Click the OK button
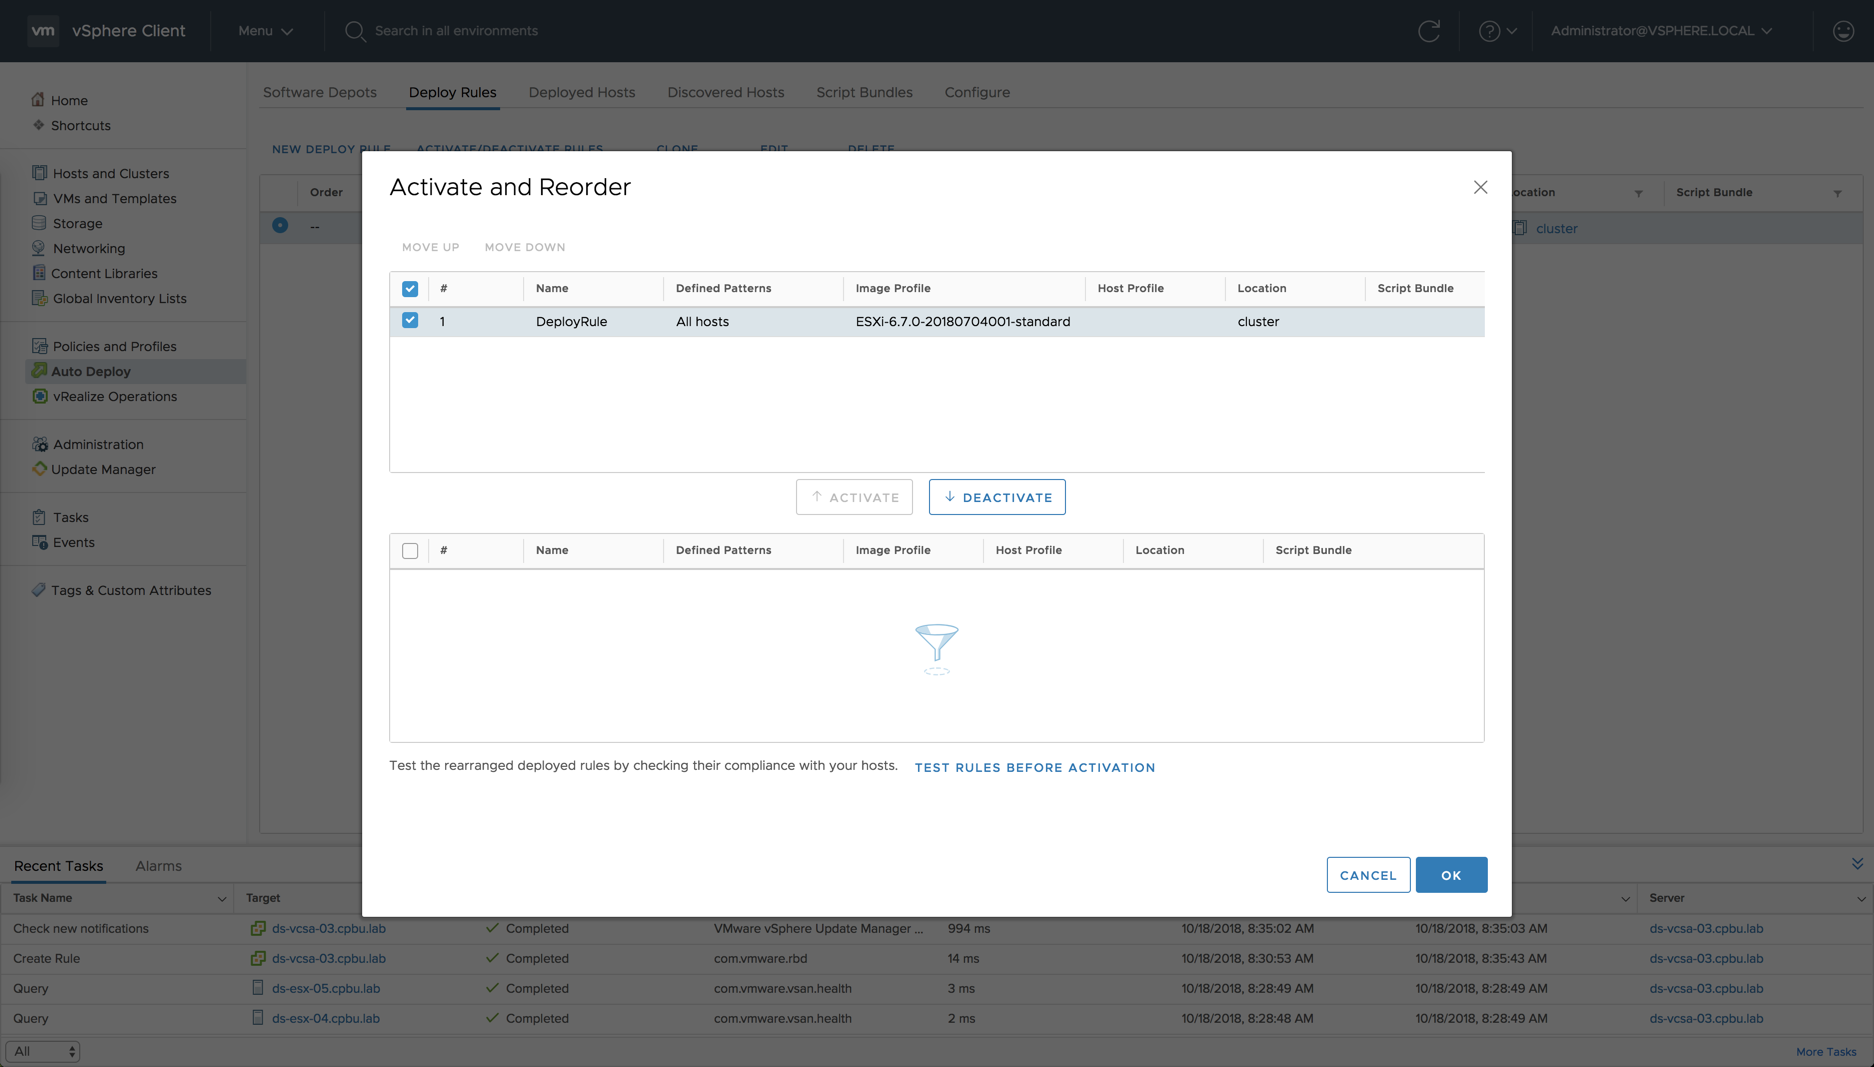The height and width of the screenshot is (1067, 1874). [x=1451, y=875]
